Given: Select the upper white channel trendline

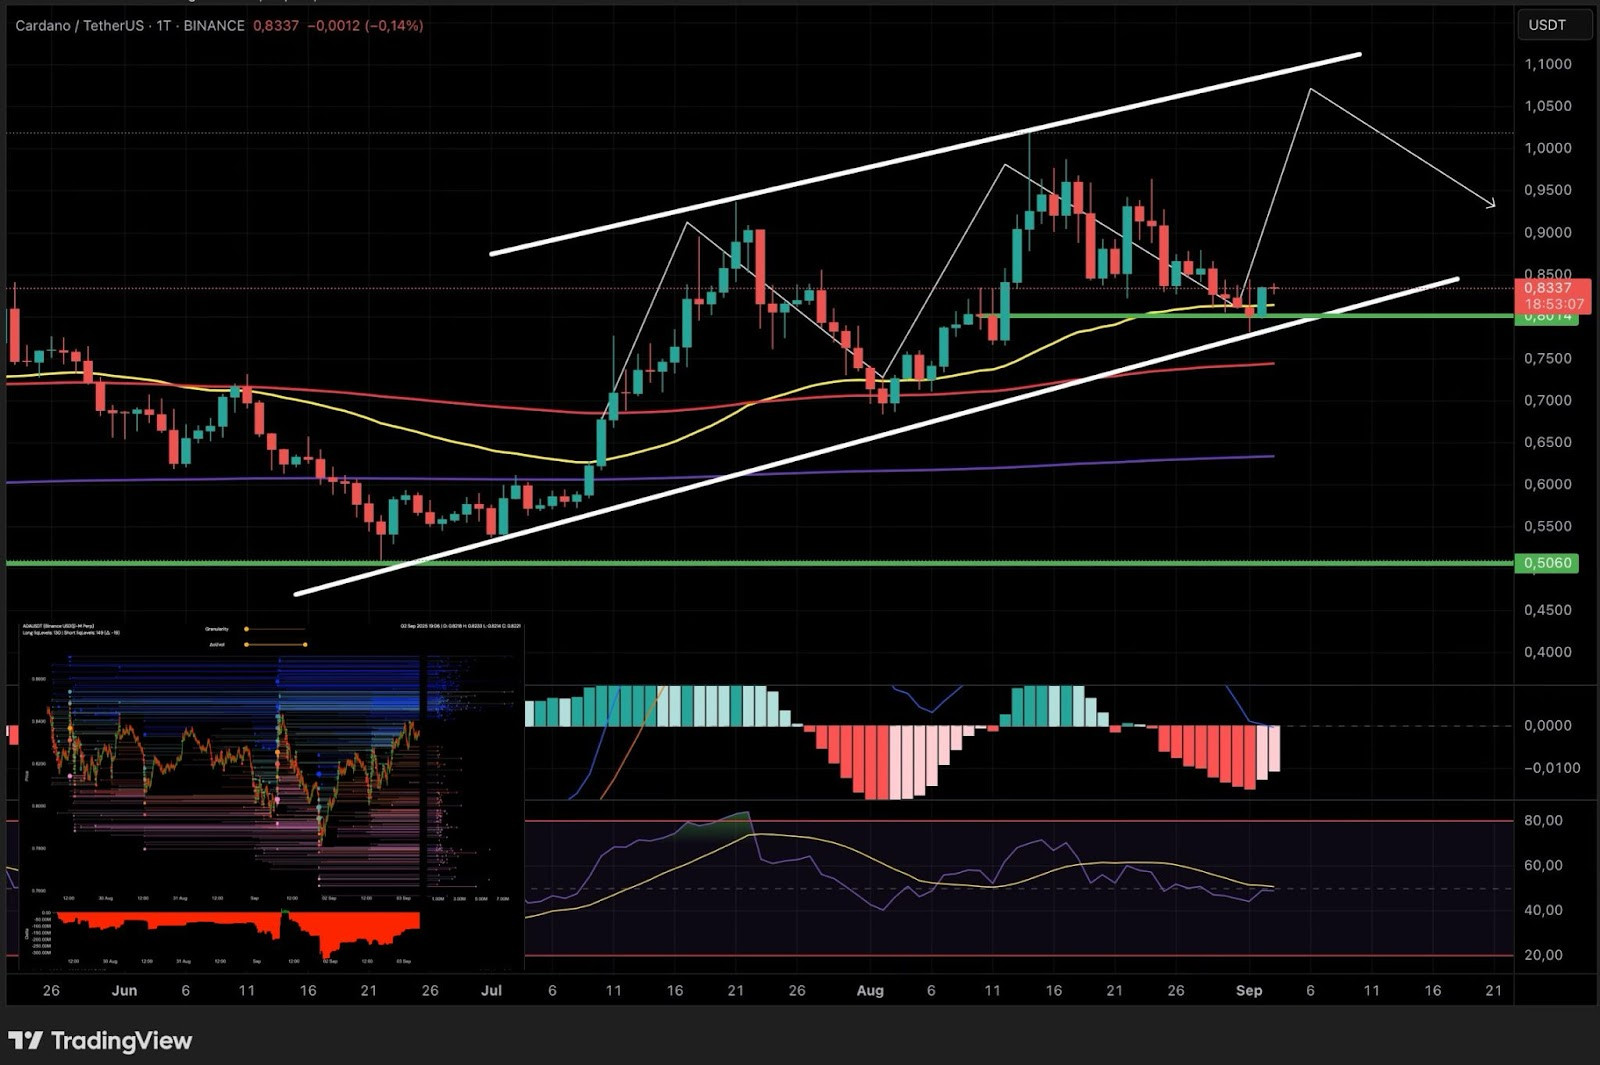Looking at the screenshot, I should click(925, 154).
